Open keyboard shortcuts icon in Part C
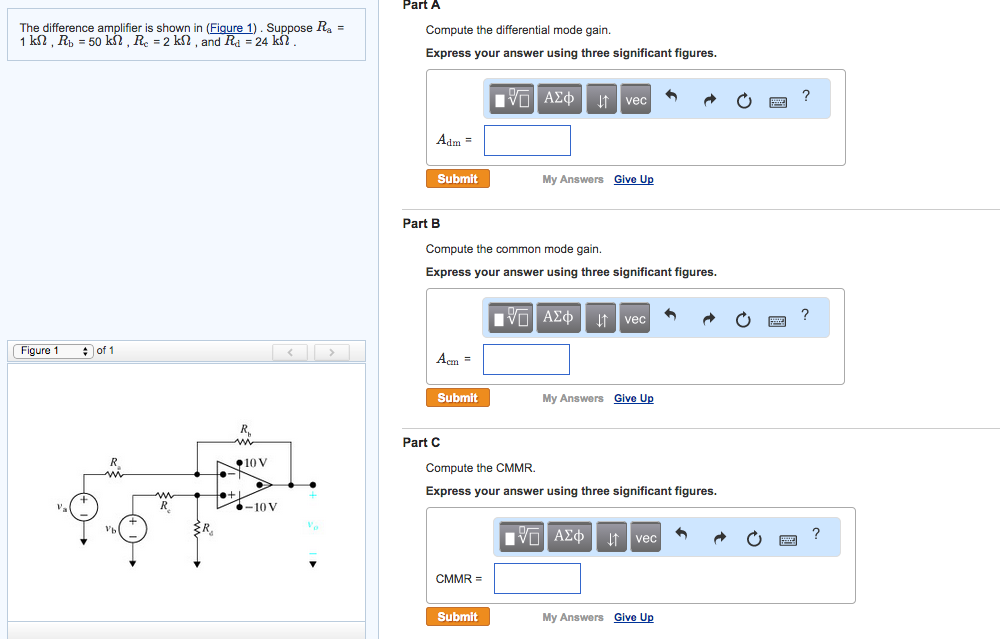 click(x=788, y=540)
